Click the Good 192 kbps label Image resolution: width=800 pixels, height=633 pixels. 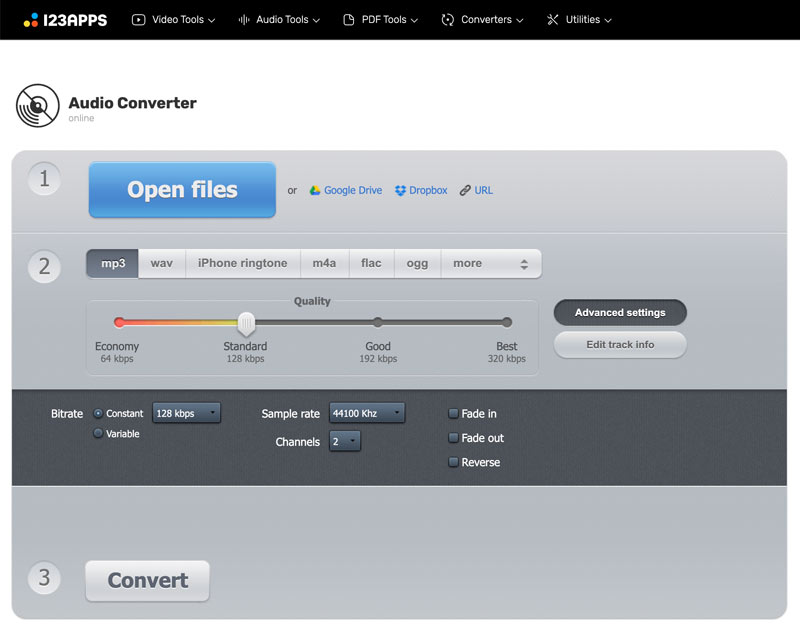point(378,352)
